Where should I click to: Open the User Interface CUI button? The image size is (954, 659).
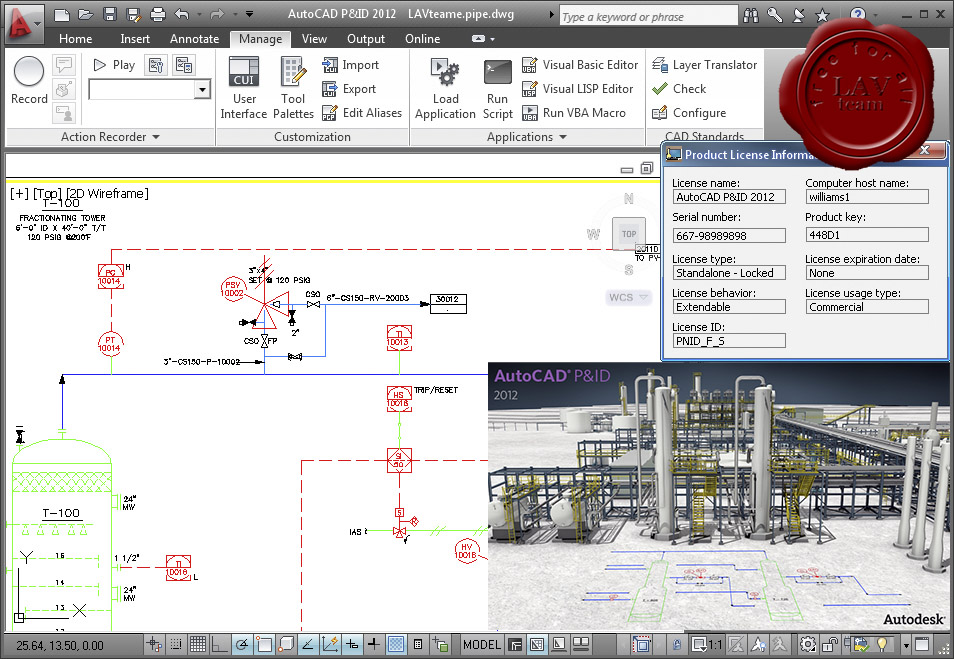point(244,88)
